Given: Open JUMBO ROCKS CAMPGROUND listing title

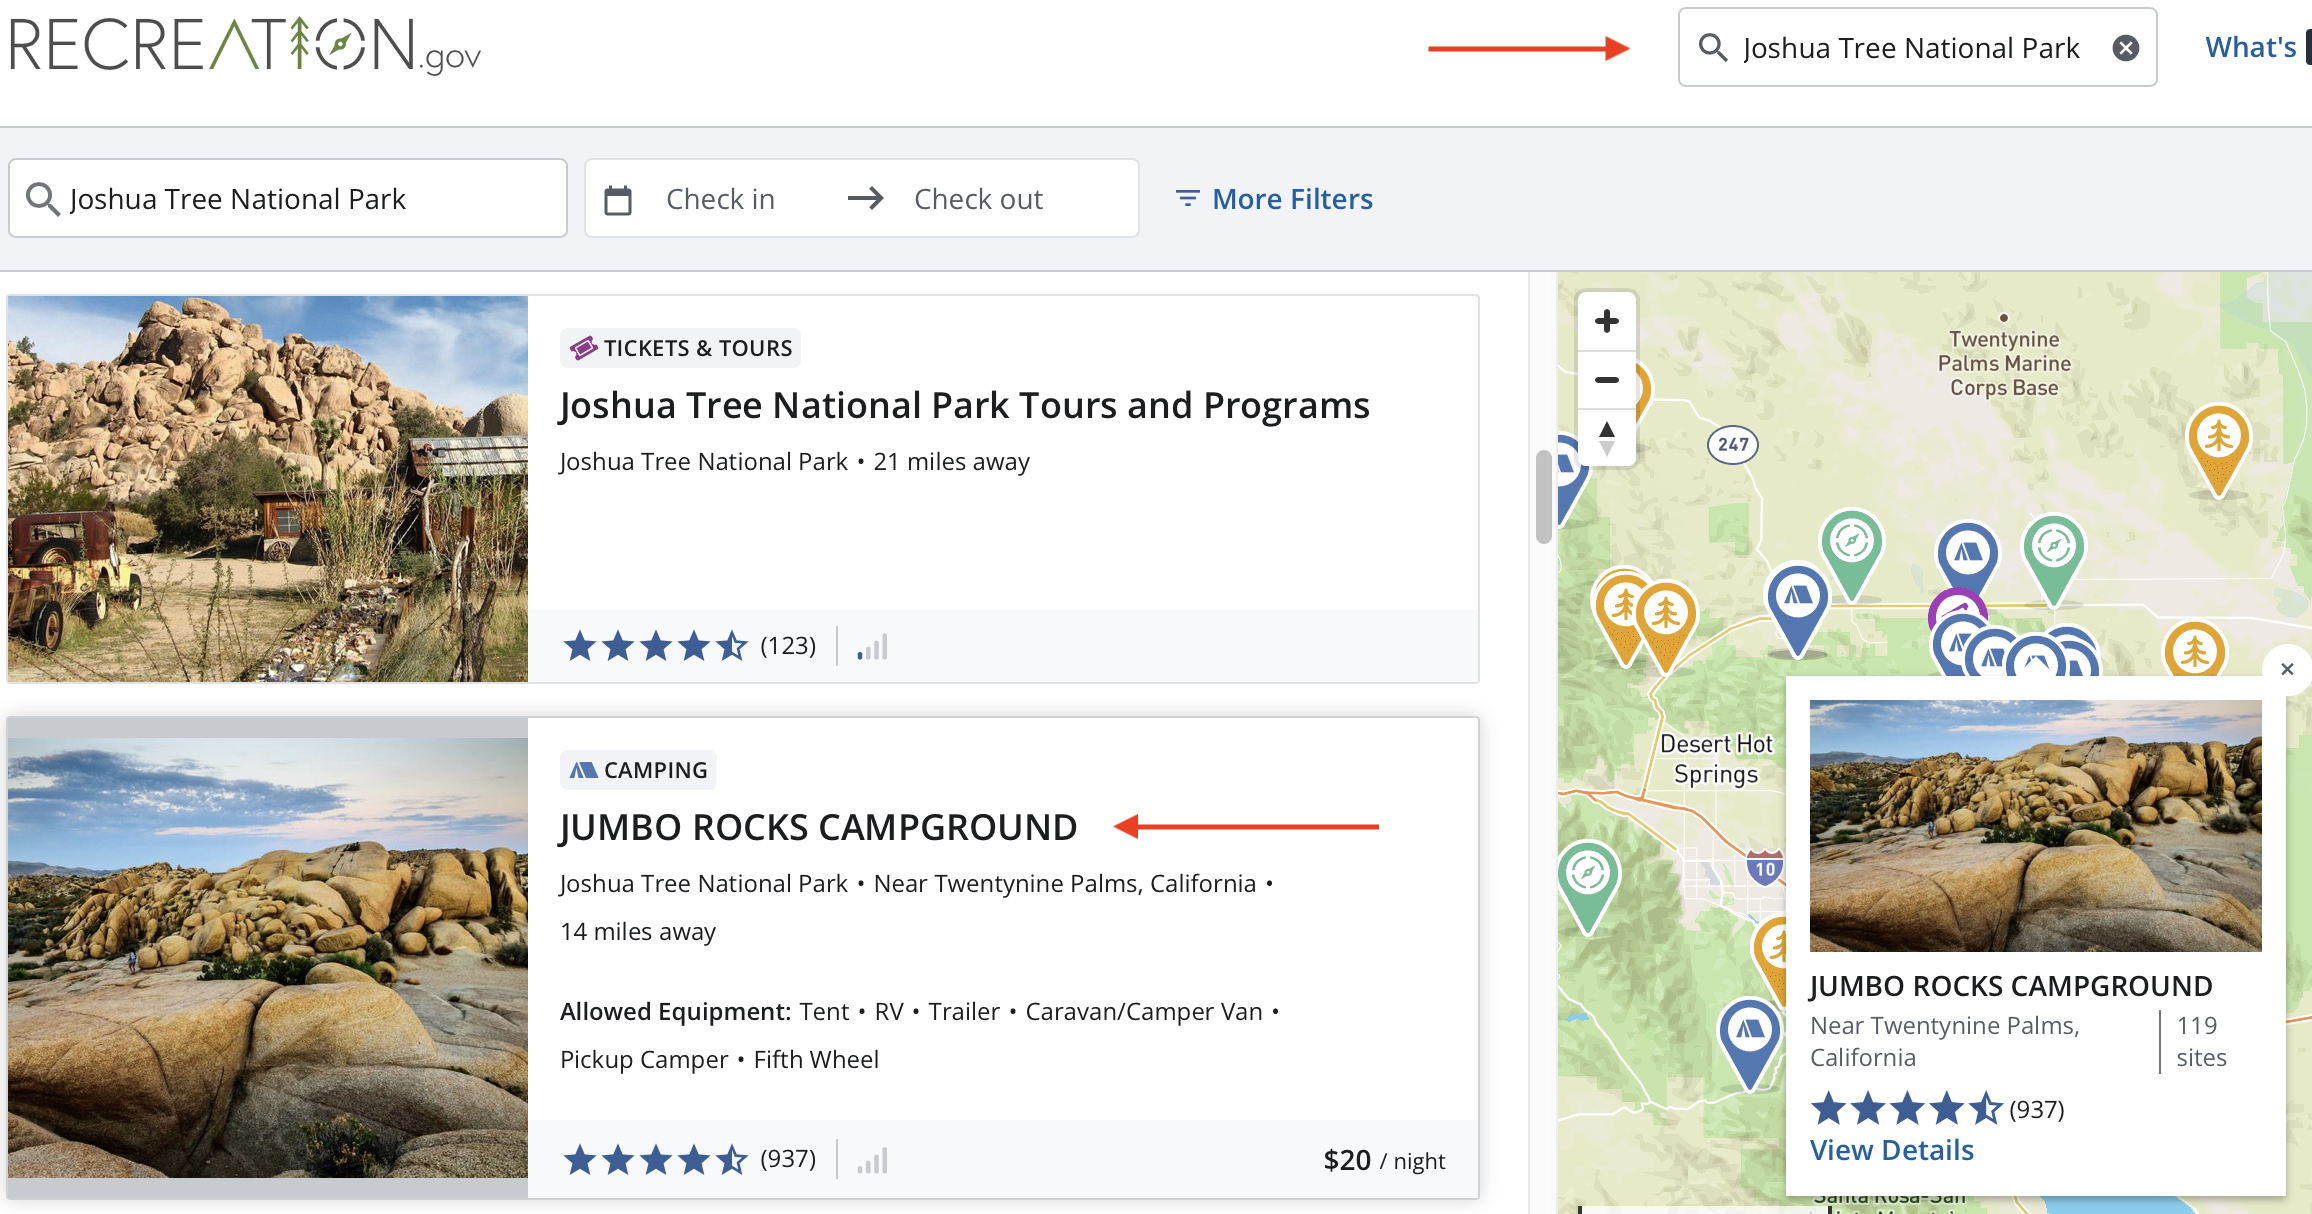Looking at the screenshot, I should point(818,827).
